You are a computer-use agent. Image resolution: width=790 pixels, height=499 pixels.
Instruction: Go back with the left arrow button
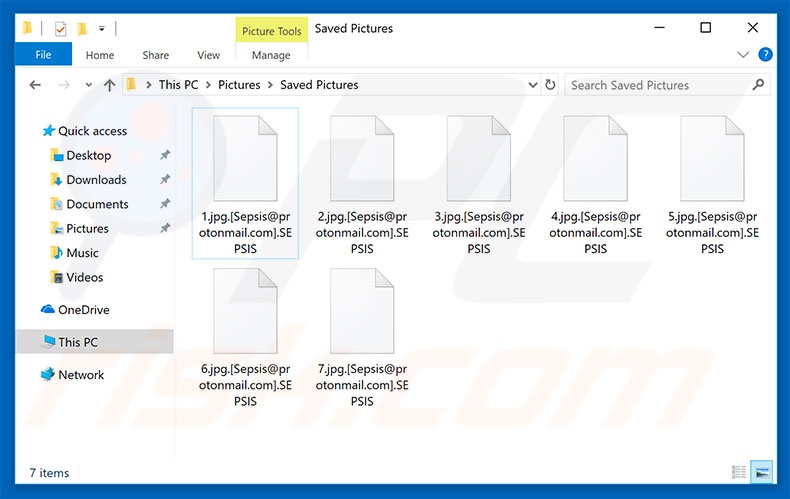click(x=35, y=85)
